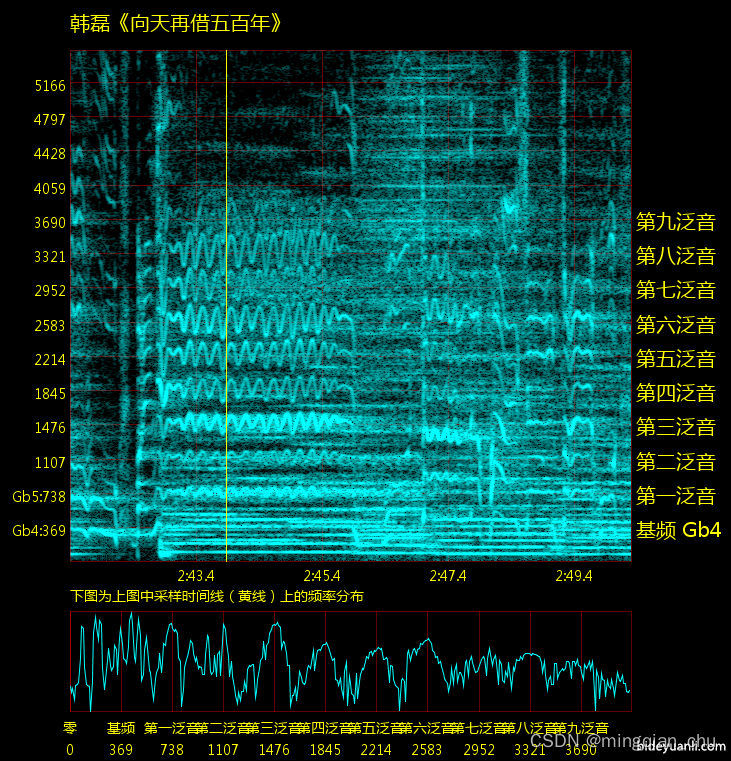The image size is (731, 761).
Task: Click the 2214 value on the spectrum chart axis
Action: click(x=376, y=750)
